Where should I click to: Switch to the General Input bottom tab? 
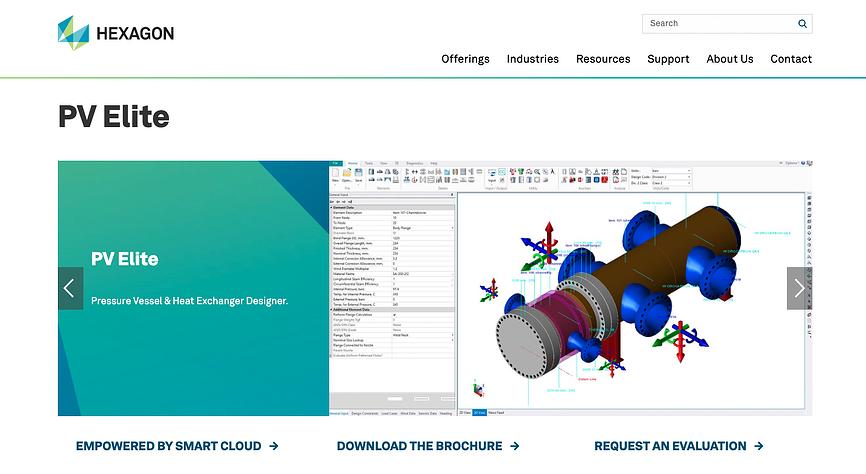pos(339,413)
